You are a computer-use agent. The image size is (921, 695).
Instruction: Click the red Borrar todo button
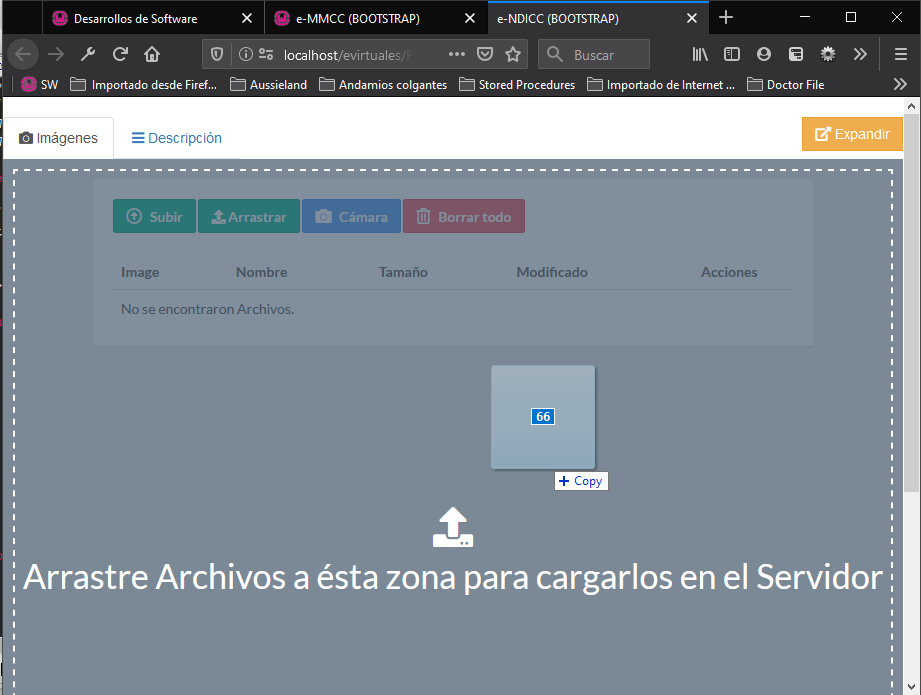pos(463,217)
